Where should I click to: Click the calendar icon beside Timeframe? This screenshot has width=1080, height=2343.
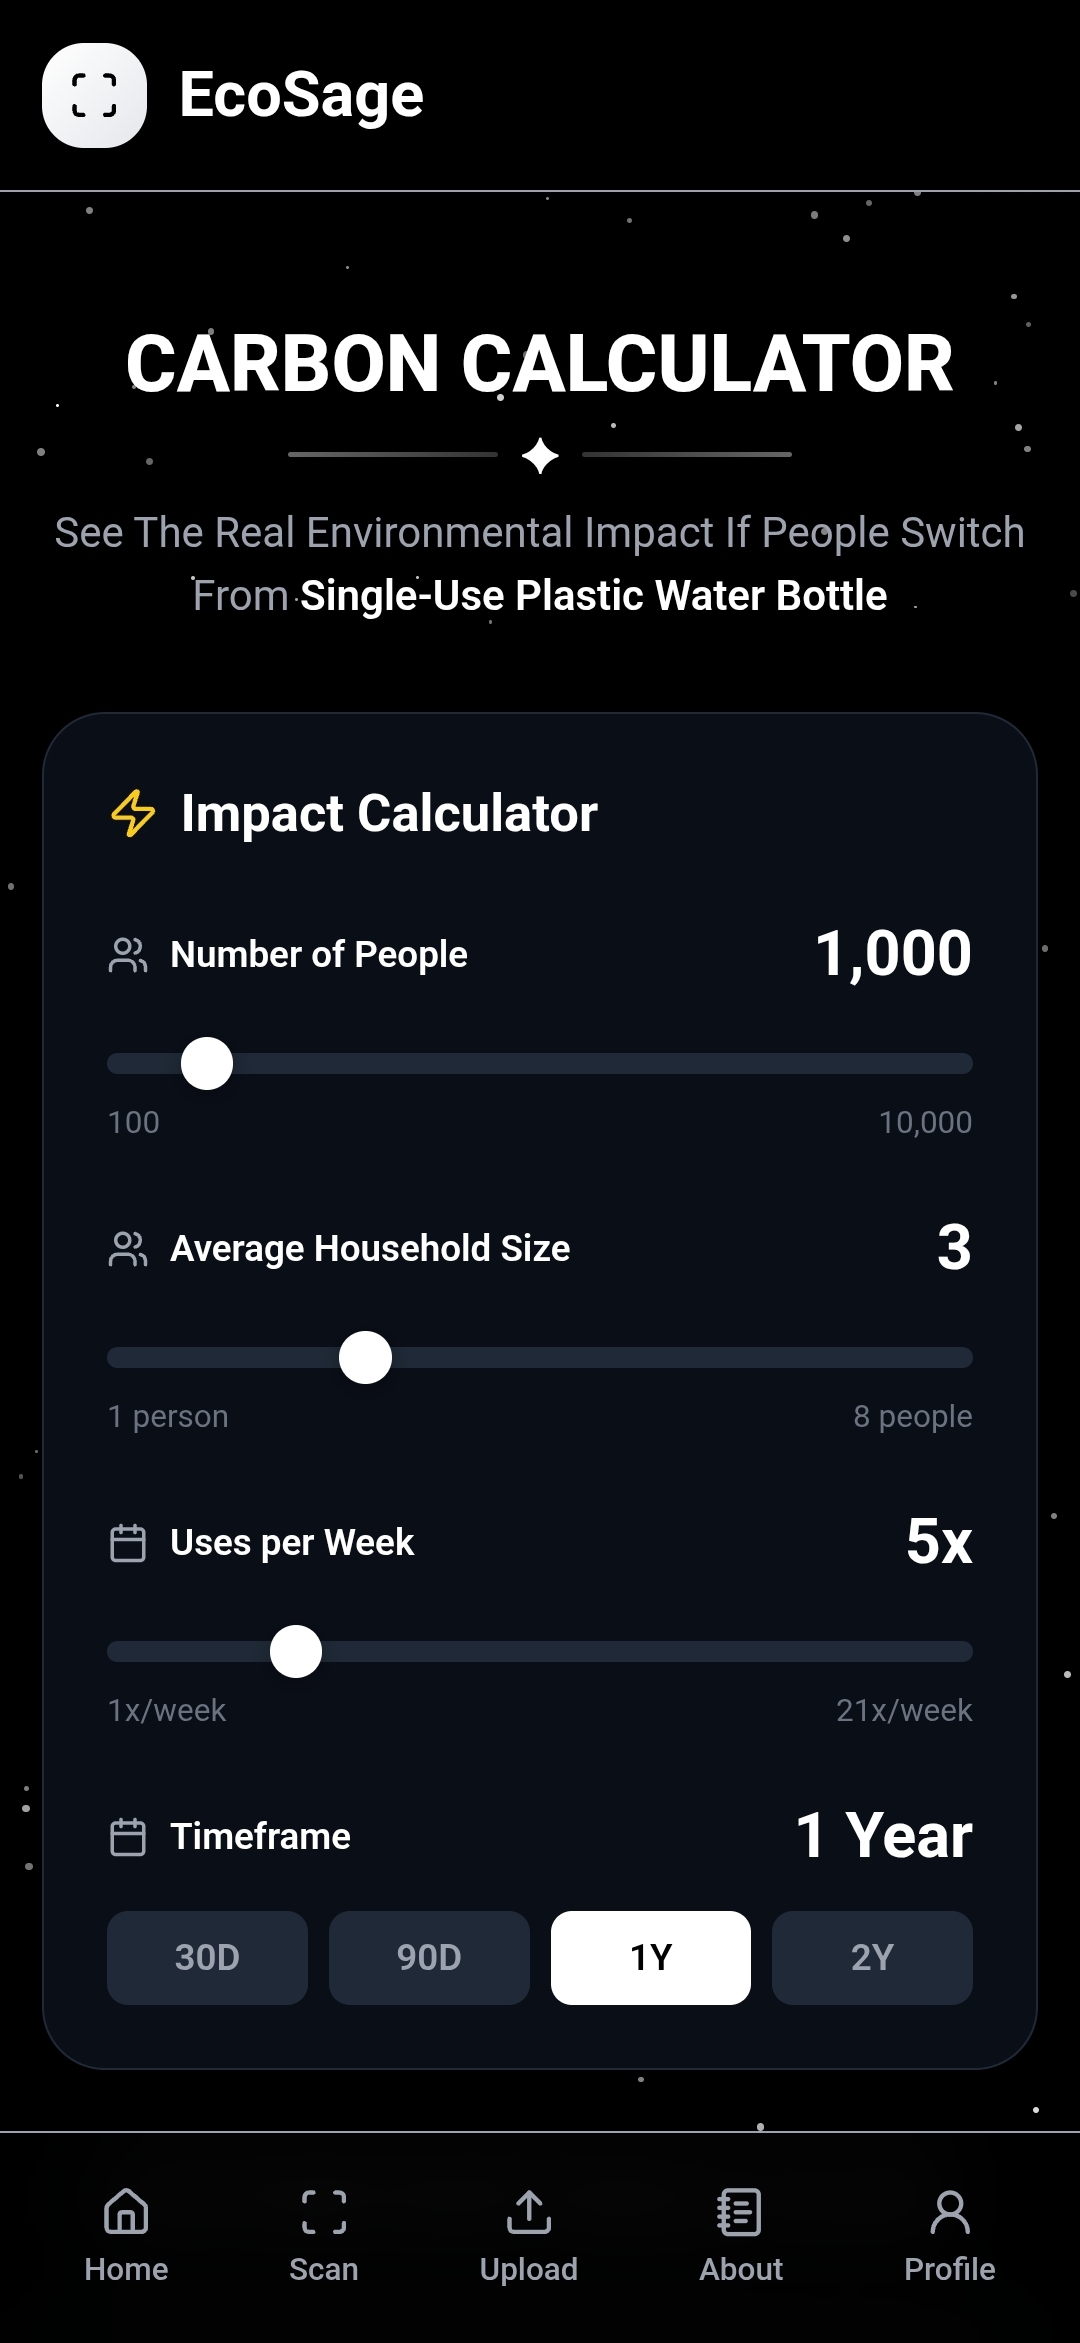pyautogui.click(x=128, y=1837)
